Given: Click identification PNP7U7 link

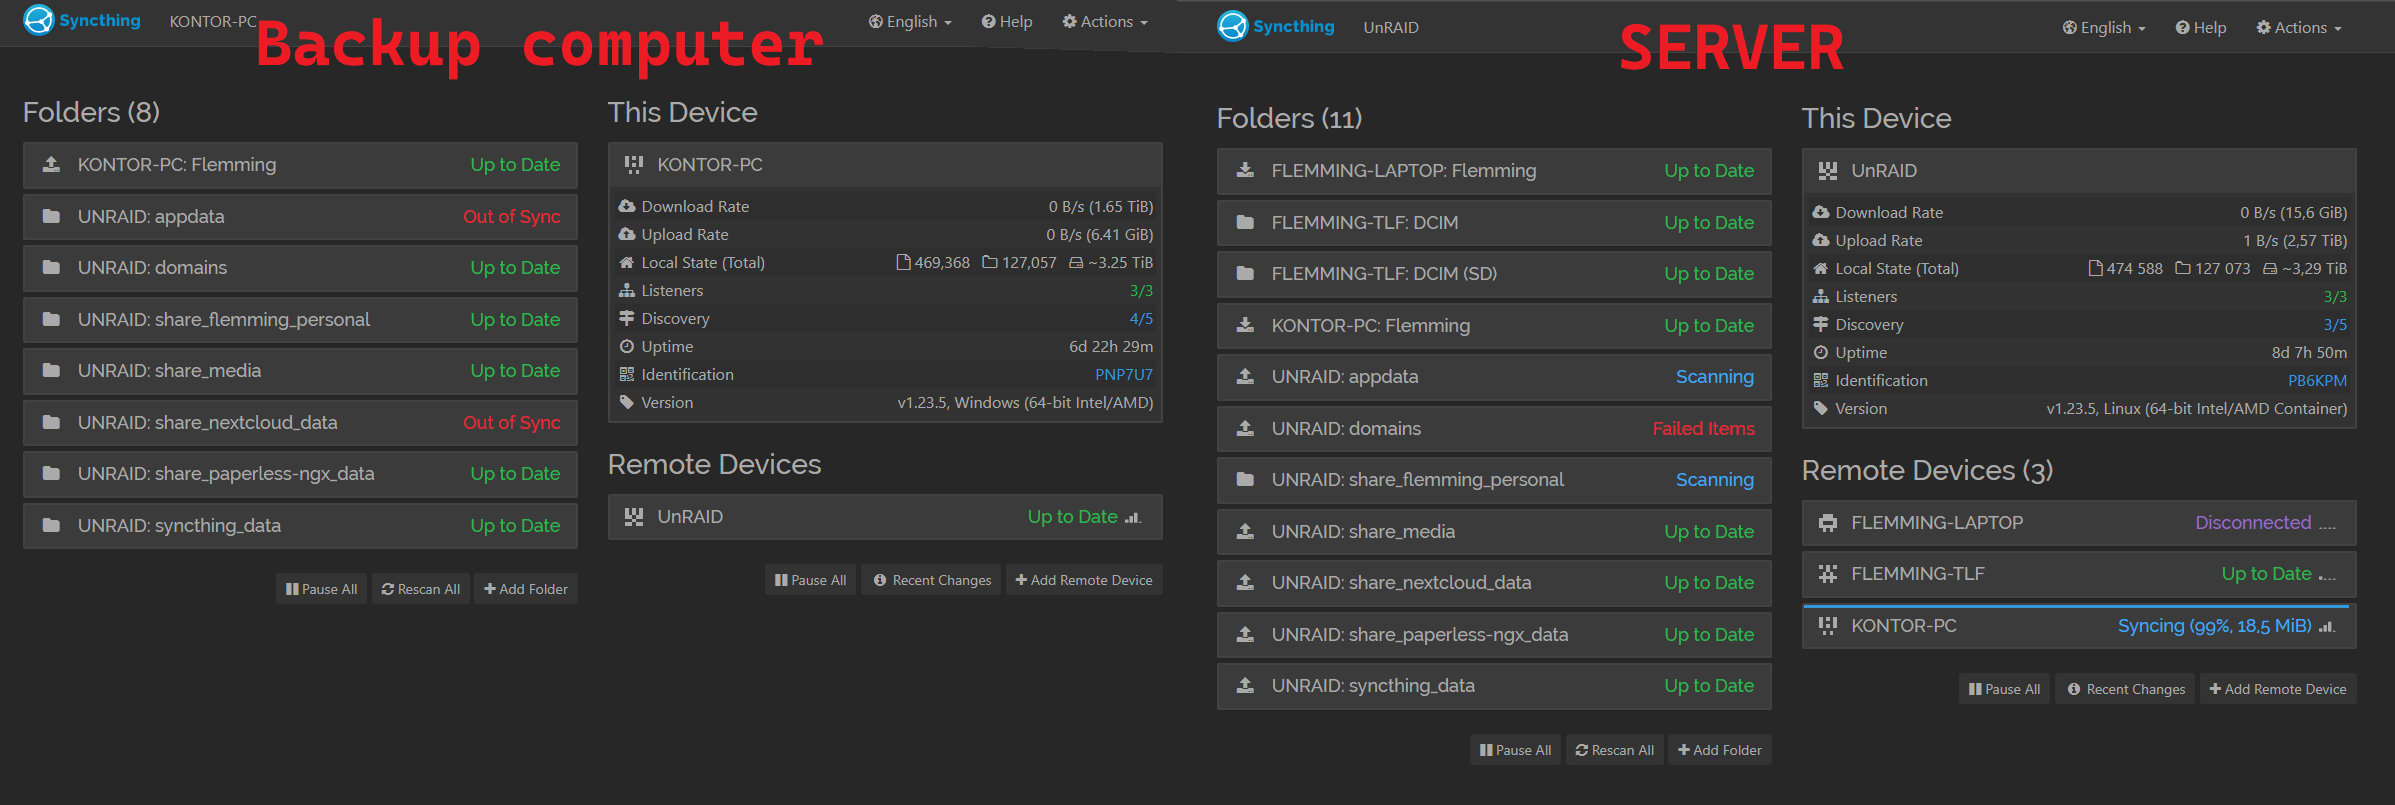Looking at the screenshot, I should [1124, 375].
